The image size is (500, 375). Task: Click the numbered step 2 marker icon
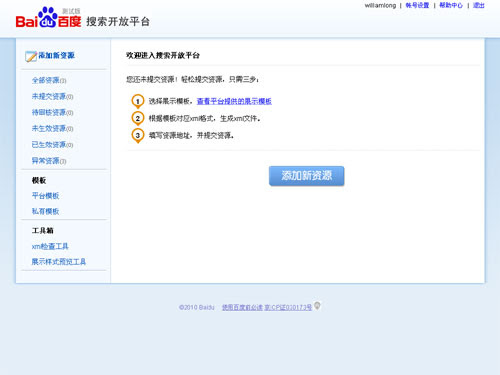tap(138, 119)
